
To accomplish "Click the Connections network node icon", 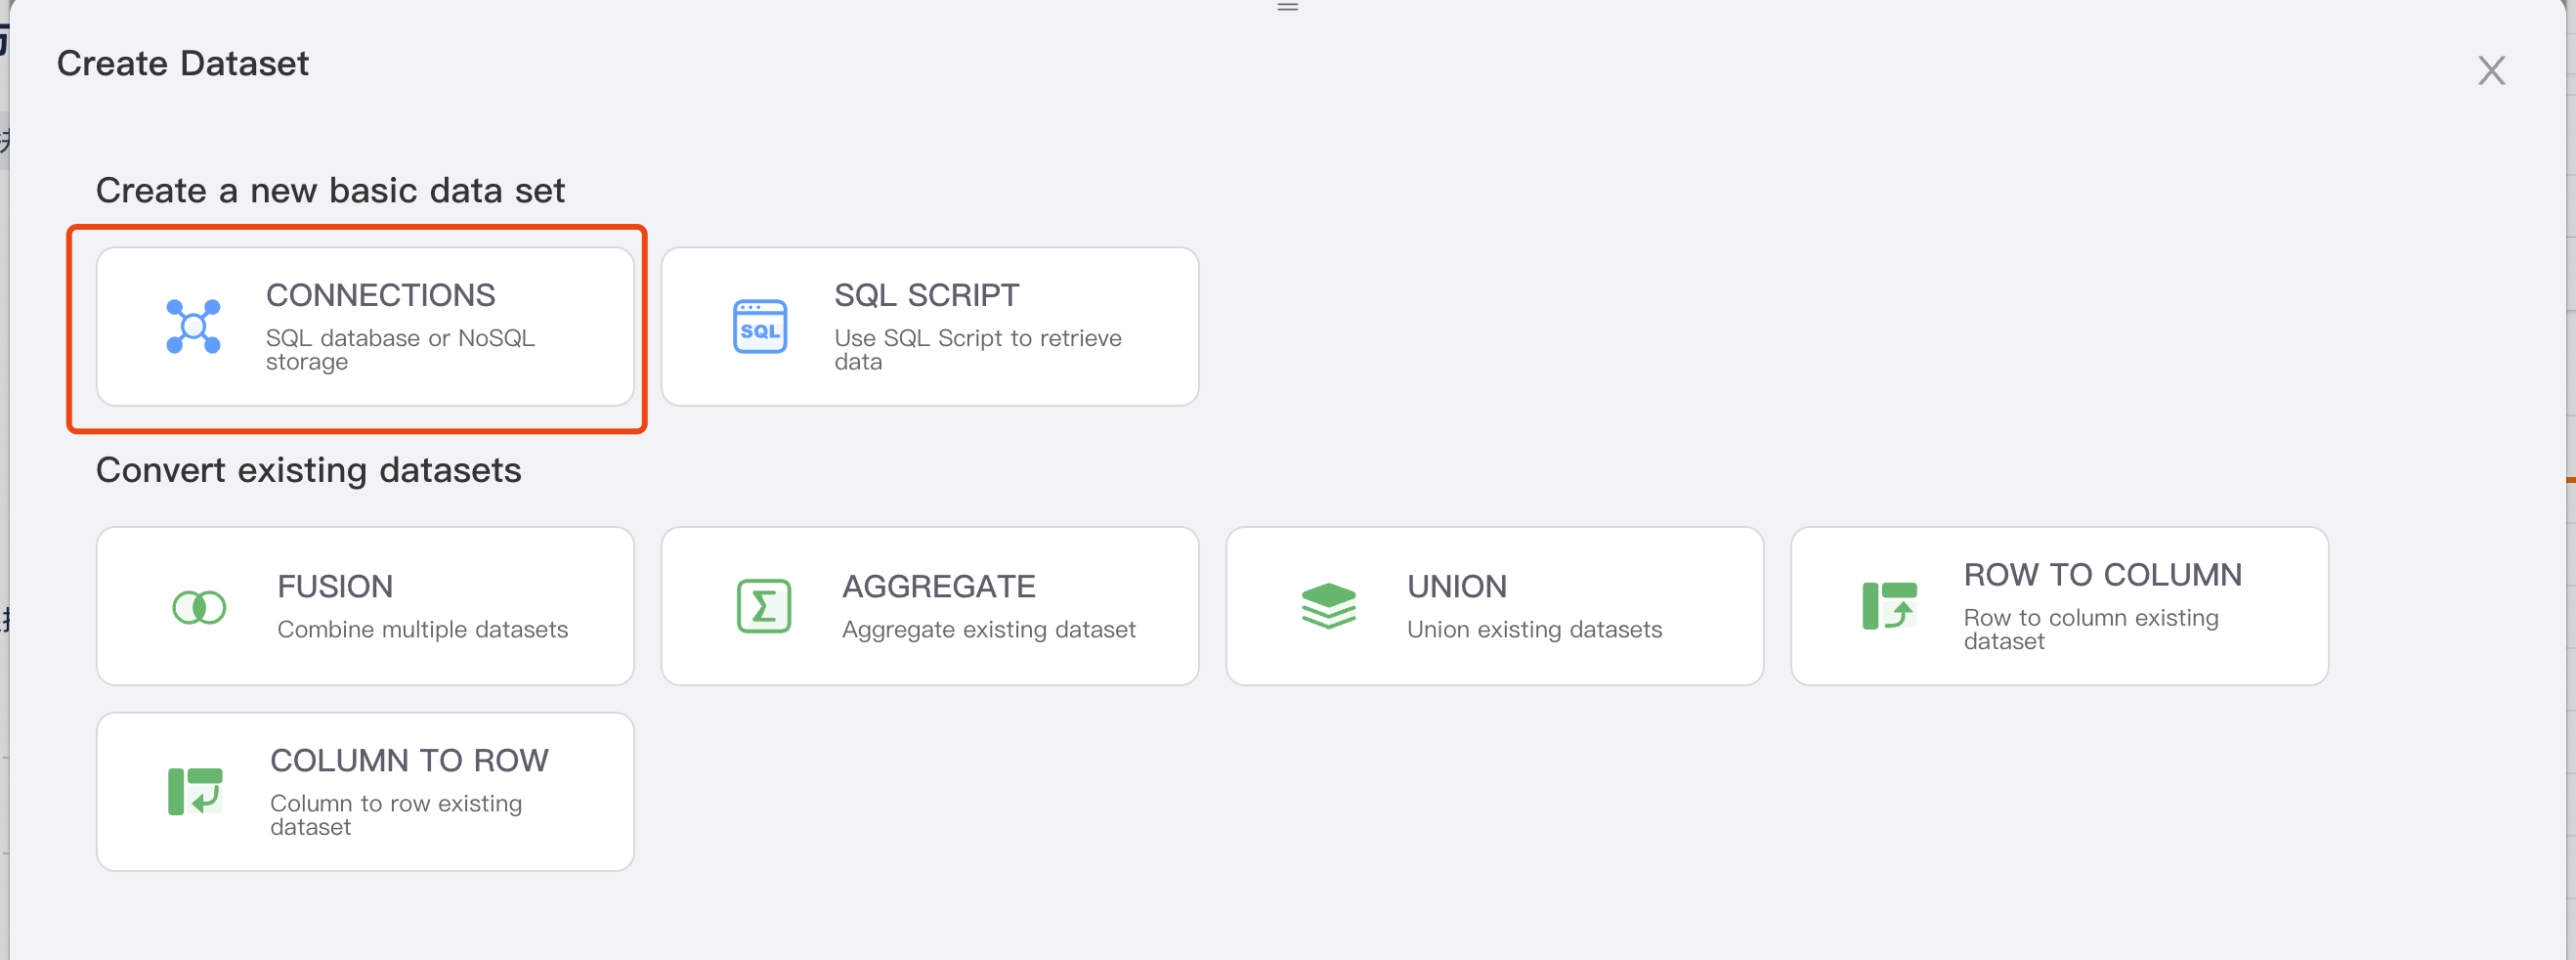I will [x=193, y=326].
